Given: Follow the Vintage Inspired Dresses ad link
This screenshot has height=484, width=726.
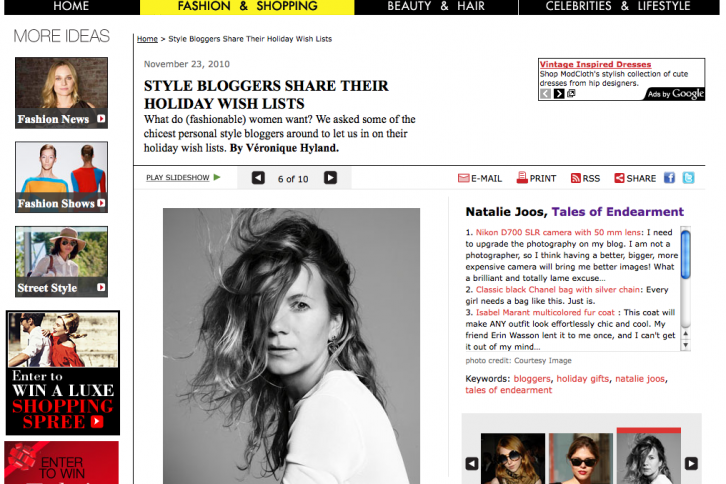Looking at the screenshot, I should click(x=595, y=64).
